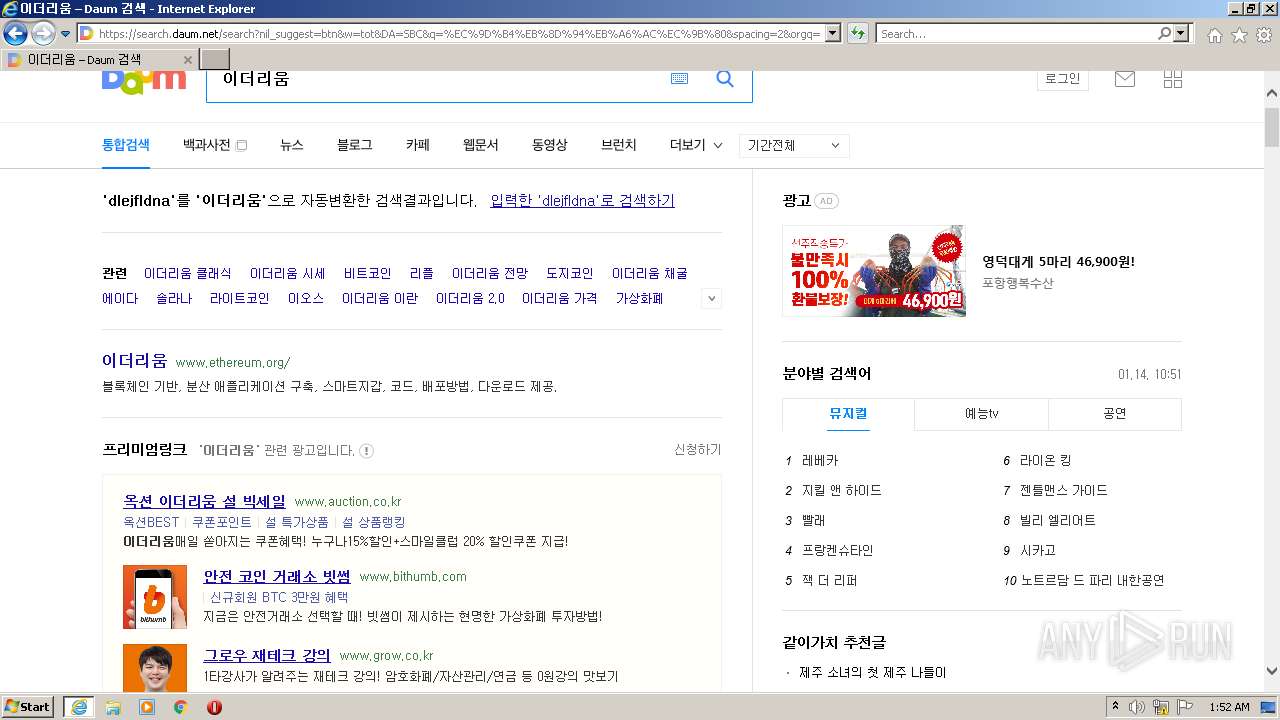The height and width of the screenshot is (720, 1280).
Task: Click the 영덕대게 ad banner image
Action: (874, 271)
